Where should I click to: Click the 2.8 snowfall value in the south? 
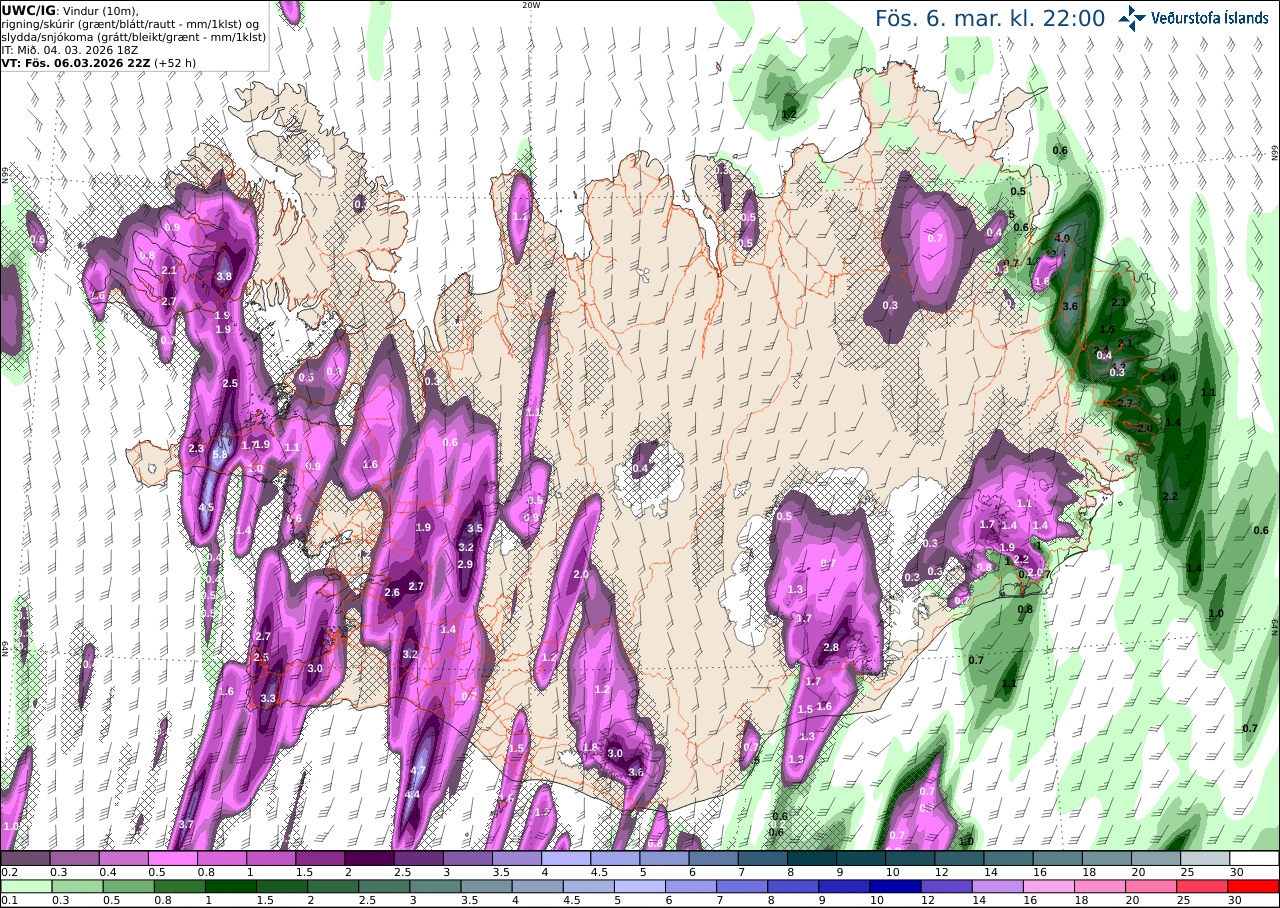(x=830, y=647)
